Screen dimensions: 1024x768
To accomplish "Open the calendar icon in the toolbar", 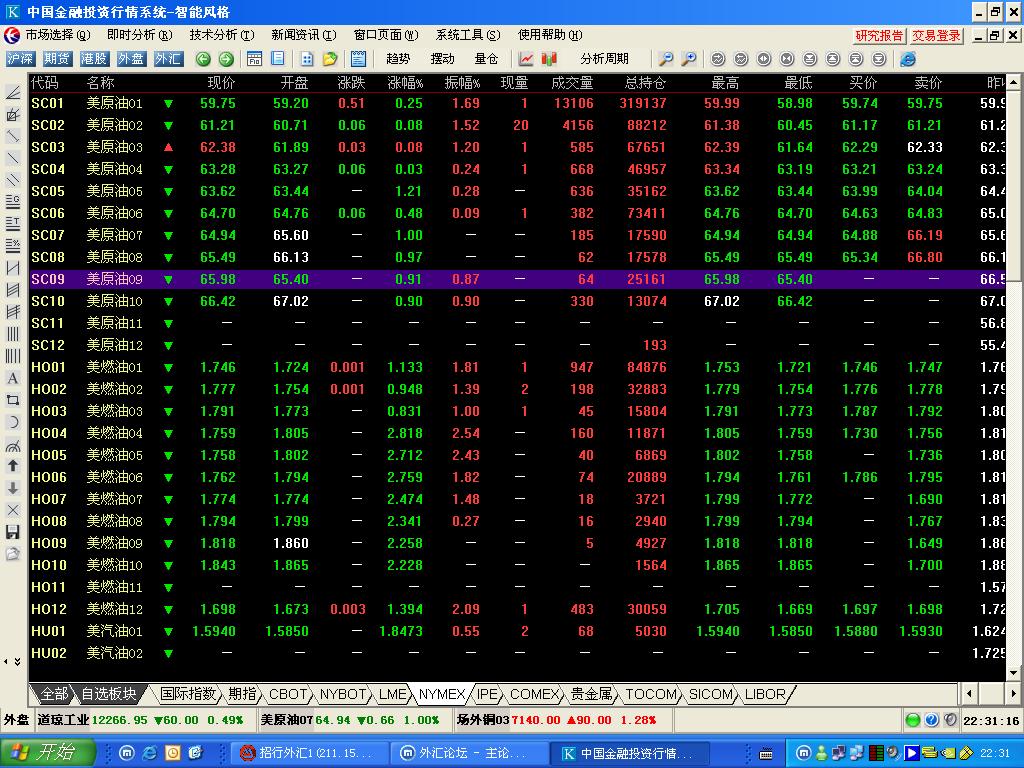I will coord(254,59).
